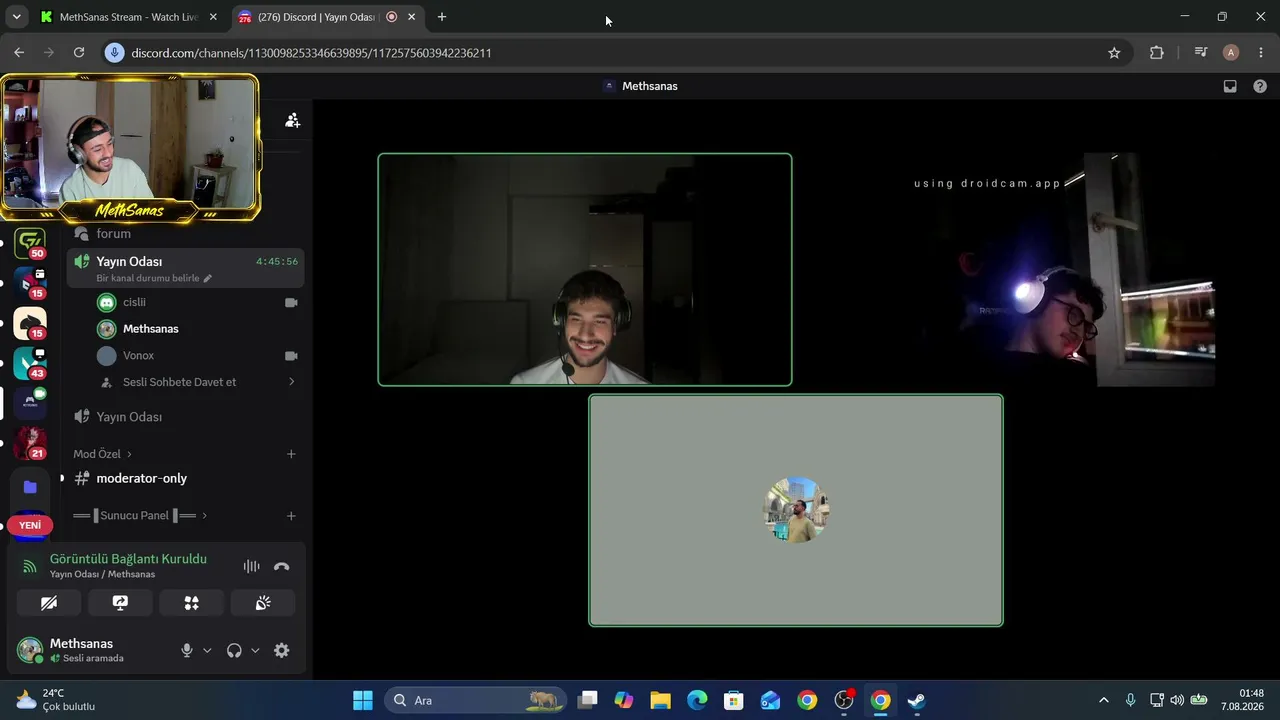Set channel status 'Bir kanal durumu belirle'

[x=154, y=278]
